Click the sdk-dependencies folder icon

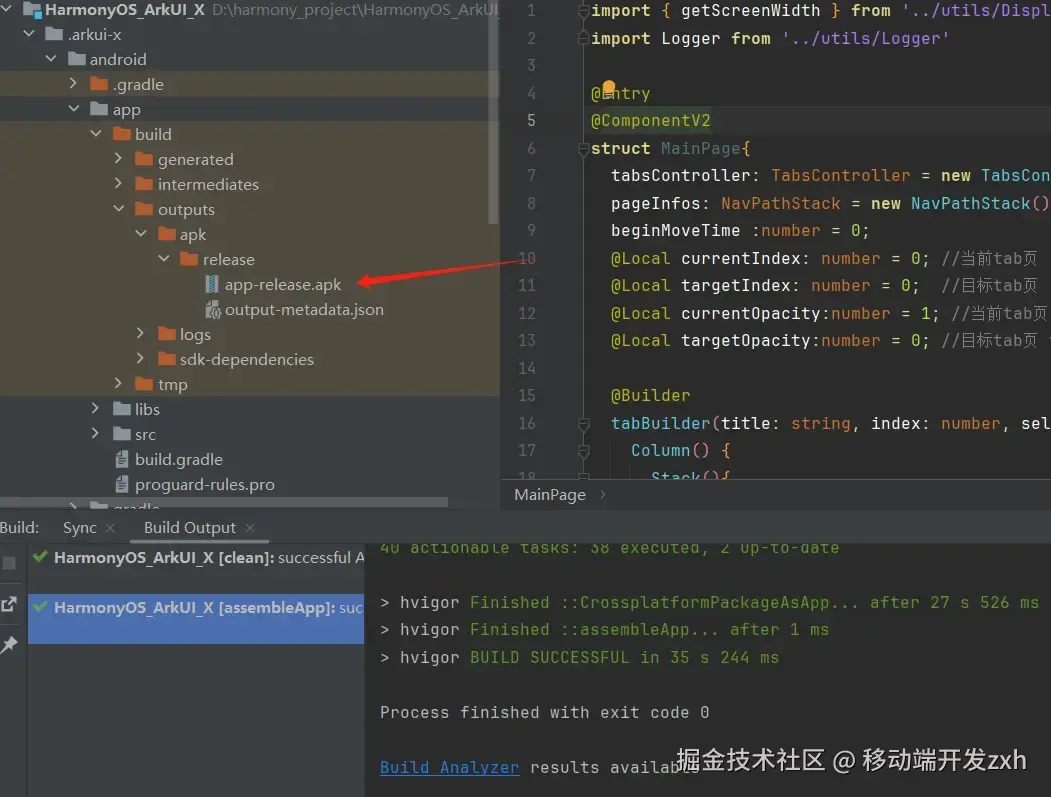(167, 359)
